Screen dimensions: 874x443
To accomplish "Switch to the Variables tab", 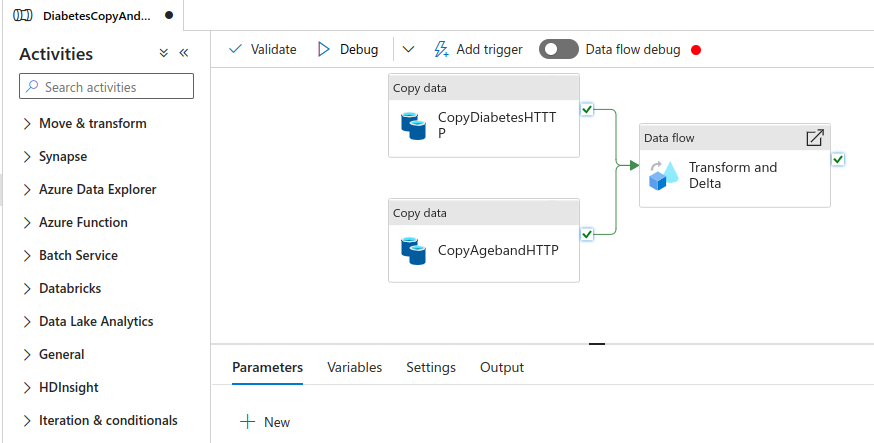I will click(x=355, y=368).
